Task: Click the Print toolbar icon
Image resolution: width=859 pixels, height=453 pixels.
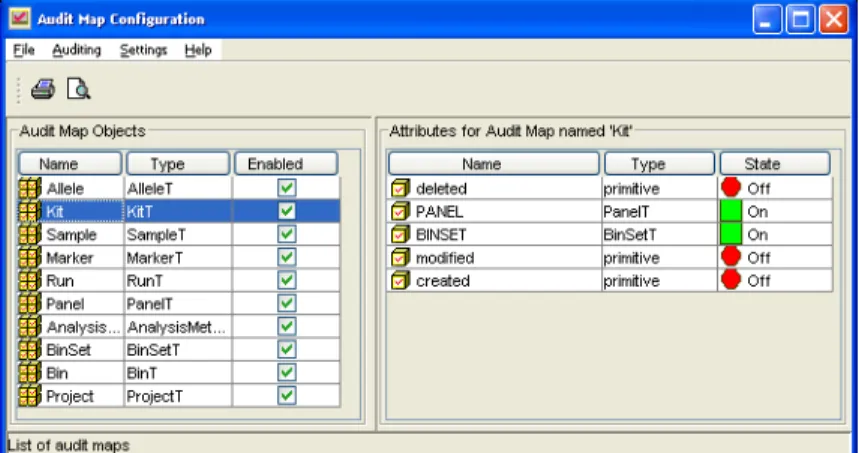Action: 43,89
